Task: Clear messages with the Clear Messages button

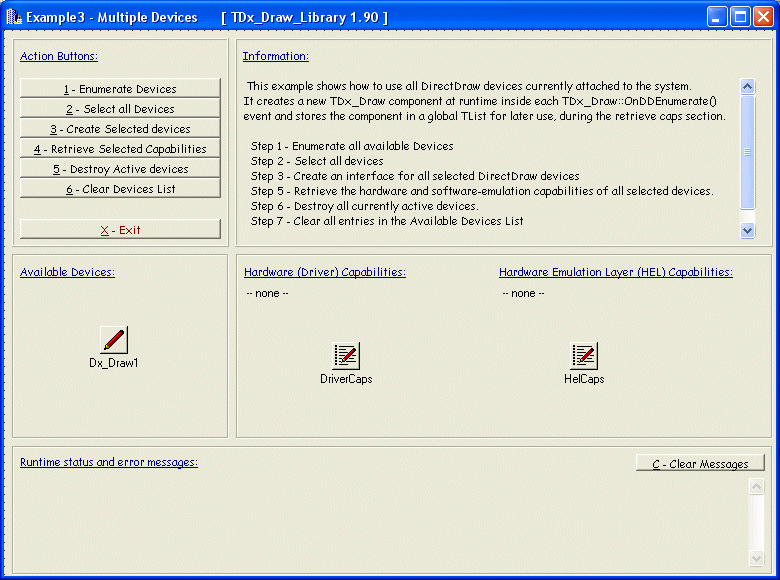Action: pyautogui.click(x=700, y=464)
